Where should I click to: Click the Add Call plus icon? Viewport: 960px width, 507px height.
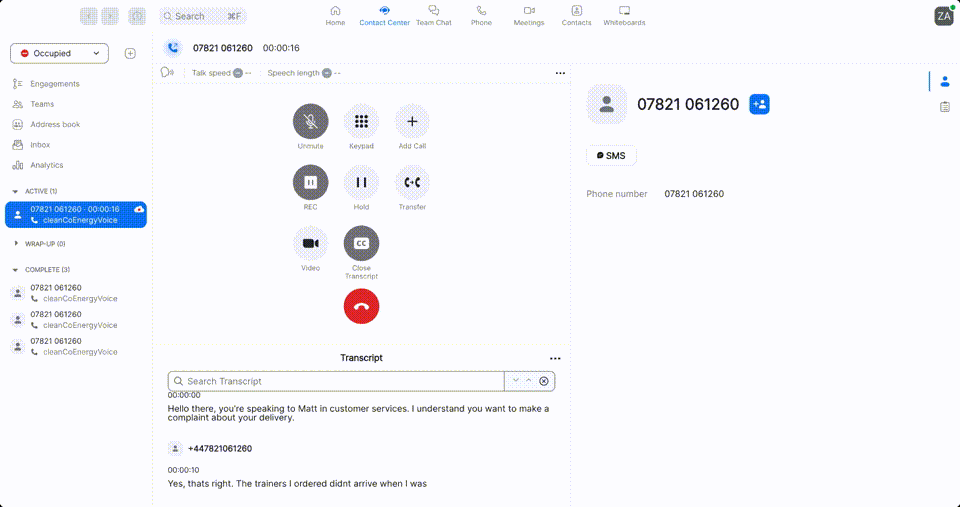pyautogui.click(x=412, y=122)
